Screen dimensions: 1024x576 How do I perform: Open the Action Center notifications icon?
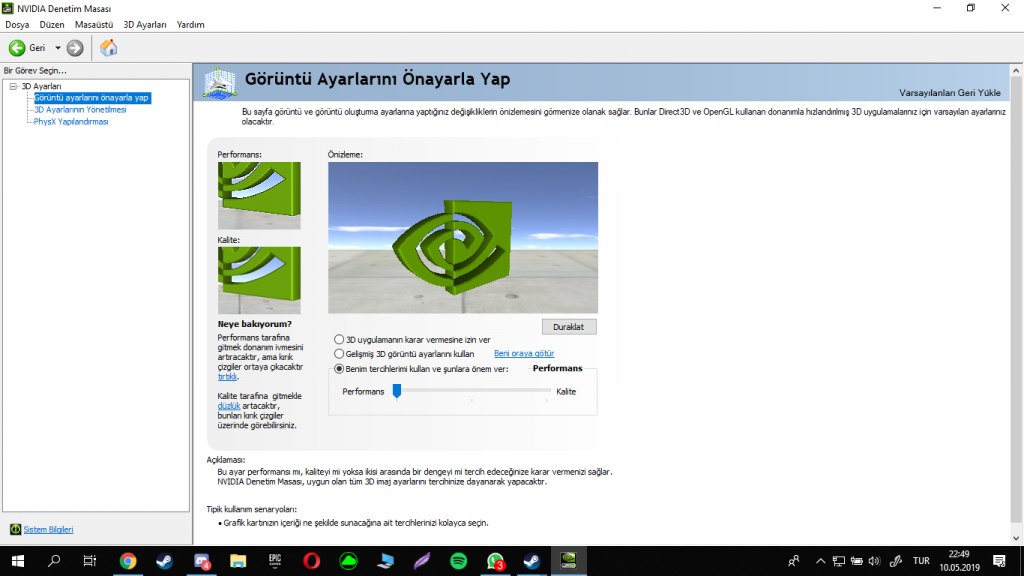pyautogui.click(x=999, y=561)
